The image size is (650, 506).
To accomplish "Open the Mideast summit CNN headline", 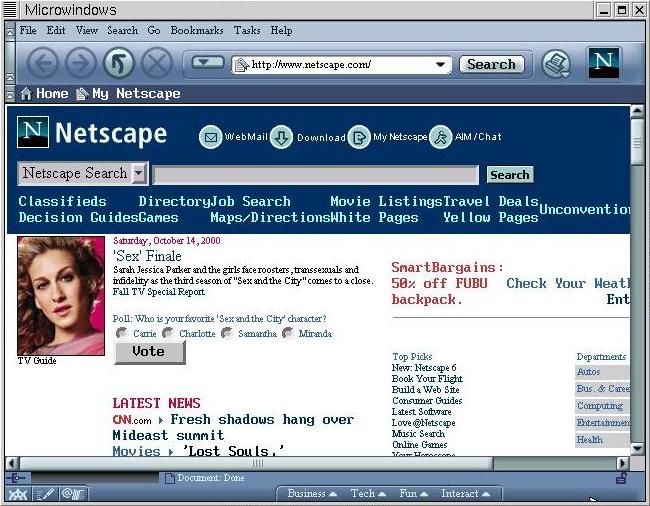I will coord(233,427).
